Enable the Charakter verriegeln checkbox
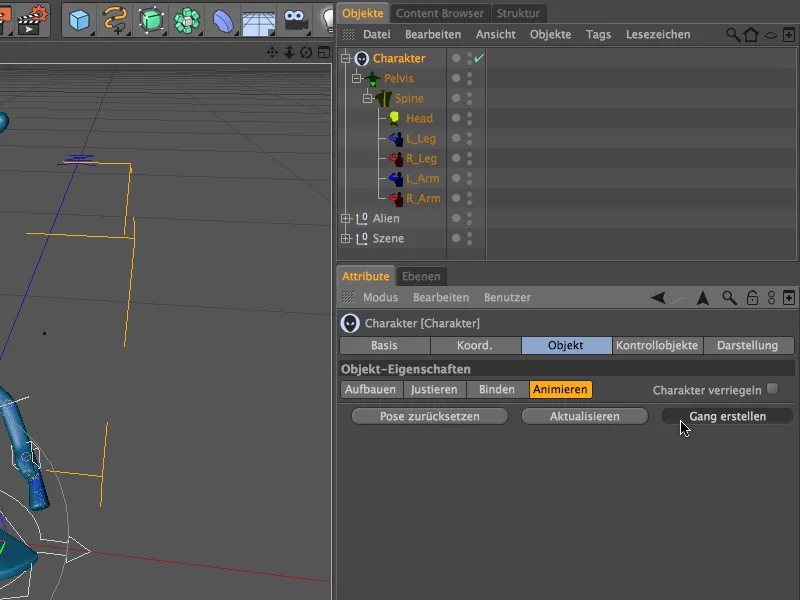 point(773,389)
